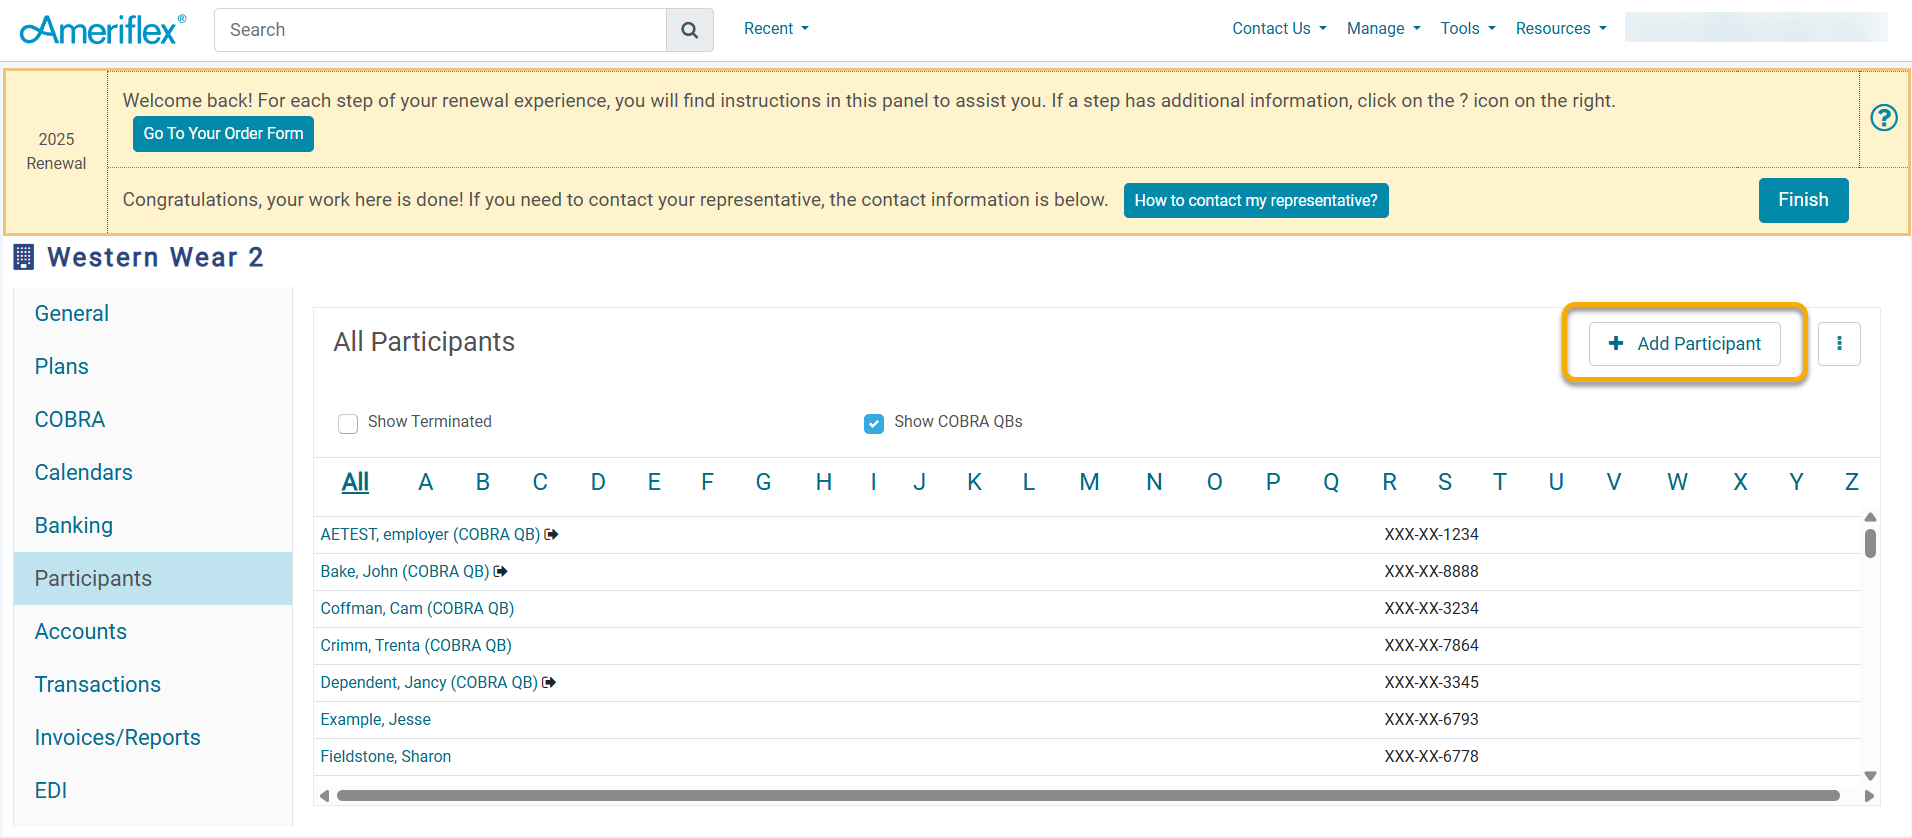Open the Contact Us dropdown

(x=1279, y=29)
